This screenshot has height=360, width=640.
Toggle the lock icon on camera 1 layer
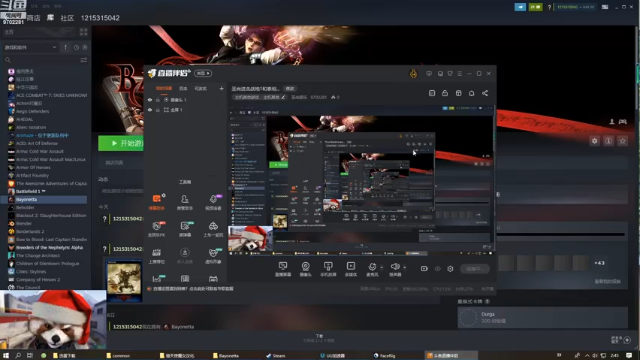[158, 100]
